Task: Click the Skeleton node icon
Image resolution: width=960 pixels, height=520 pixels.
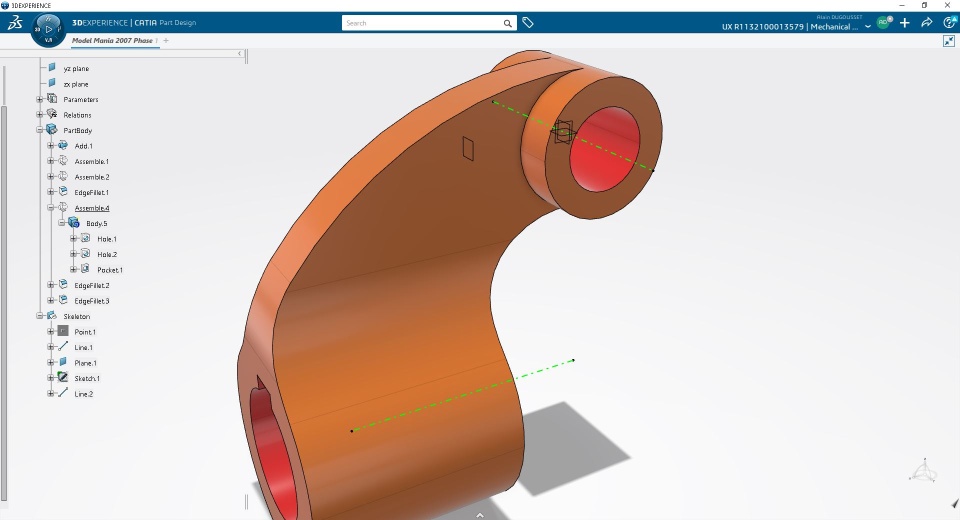Action: pyautogui.click(x=52, y=315)
